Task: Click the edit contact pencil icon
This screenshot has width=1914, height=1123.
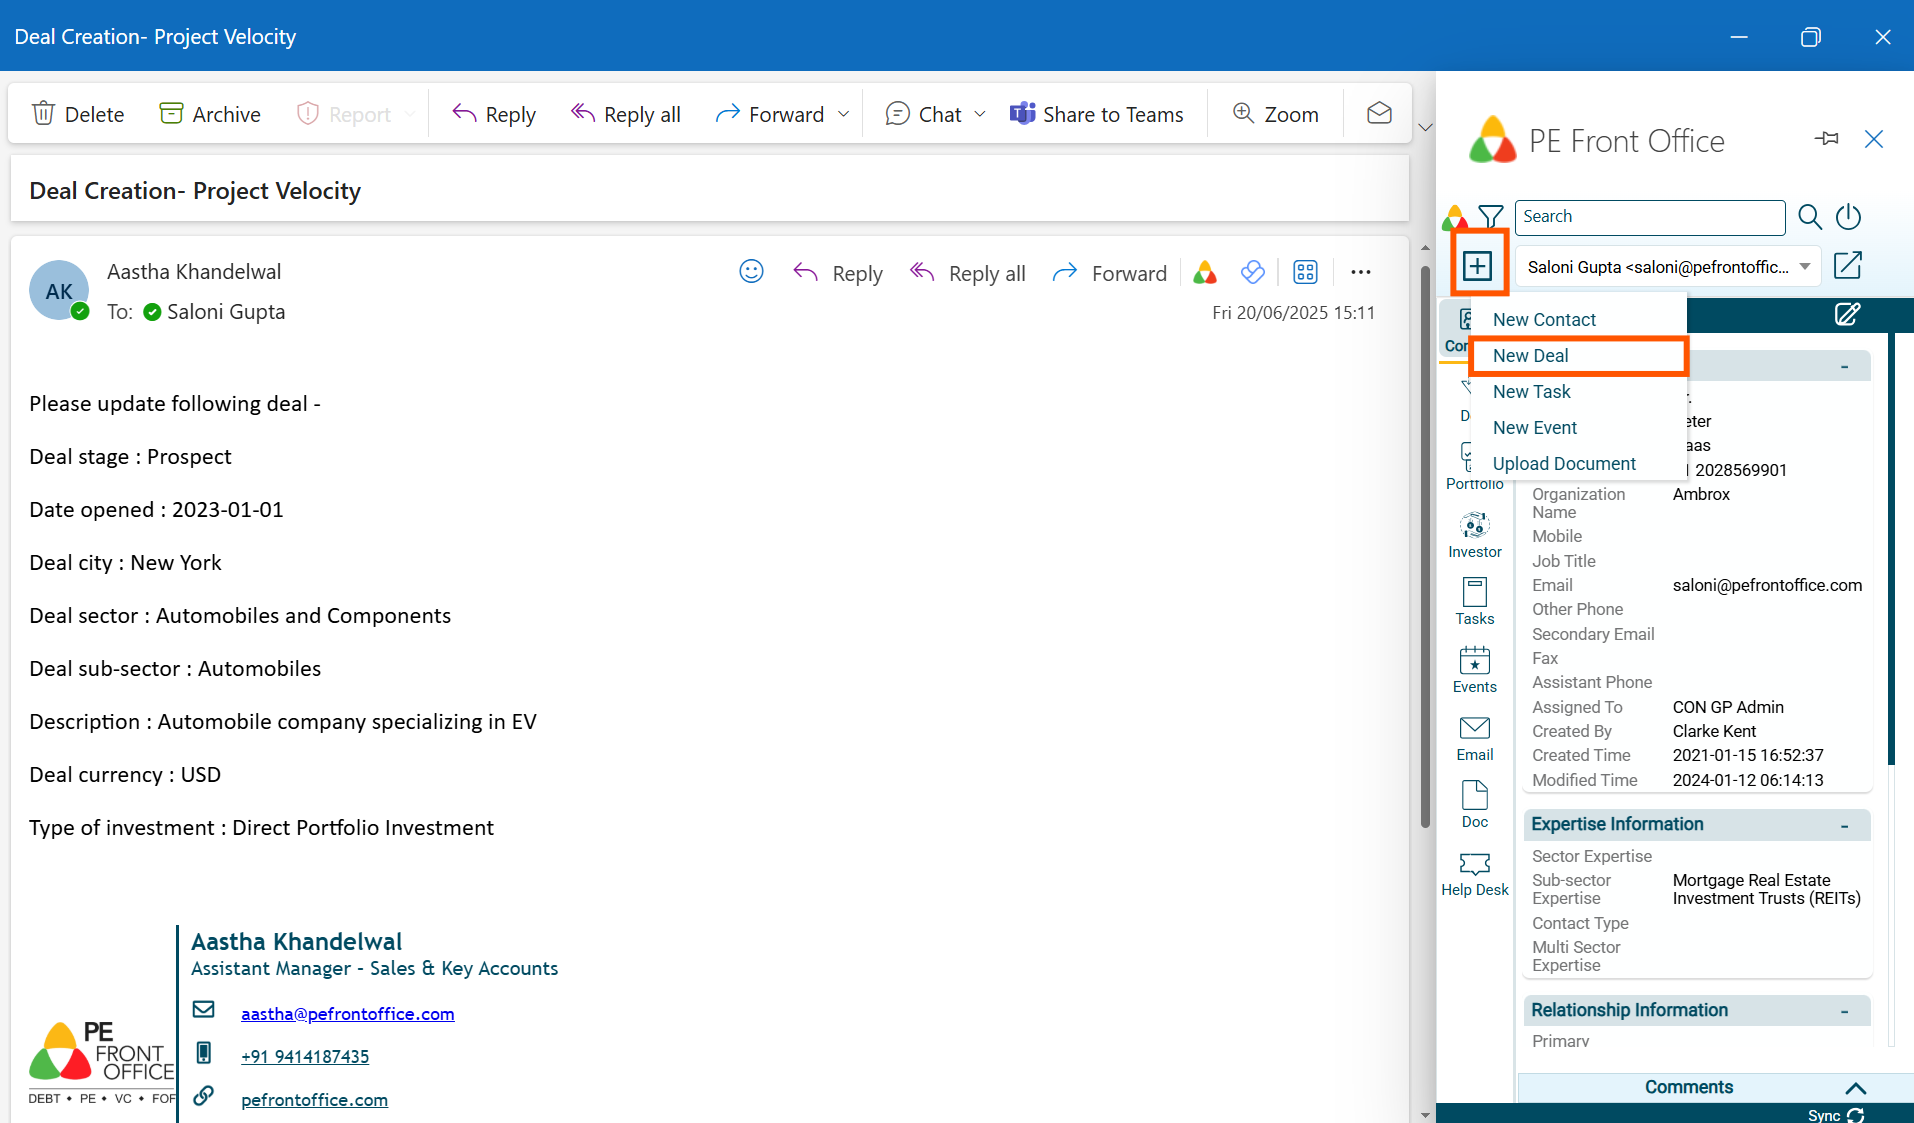Action: (x=1847, y=315)
